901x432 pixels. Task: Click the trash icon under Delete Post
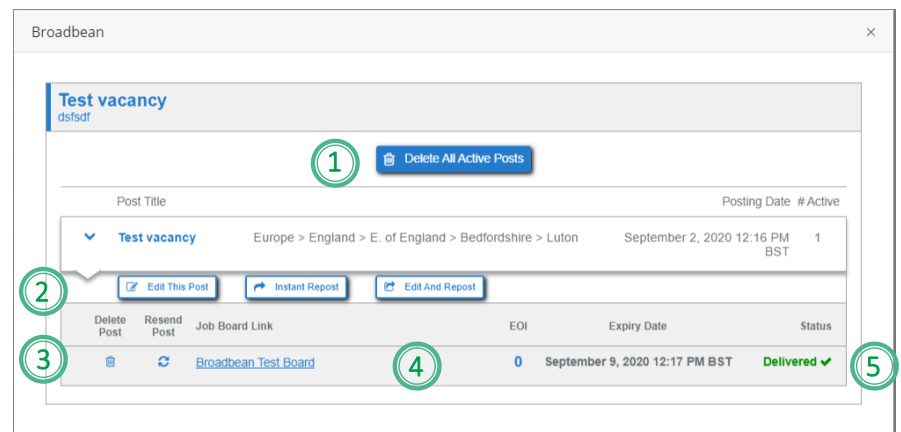coord(110,362)
